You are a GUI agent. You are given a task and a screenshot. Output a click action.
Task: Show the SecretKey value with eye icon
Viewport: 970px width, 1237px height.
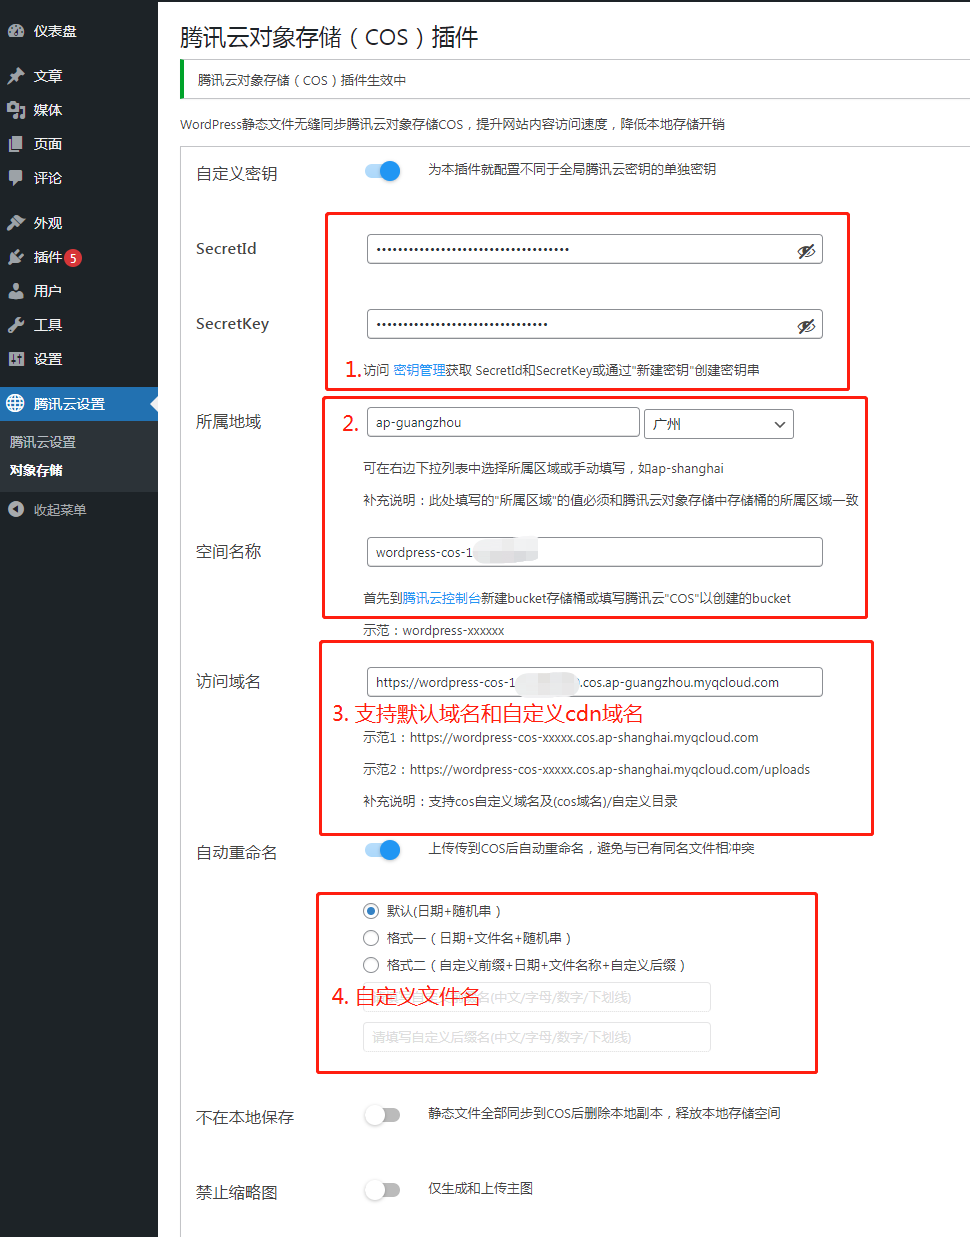coord(806,326)
